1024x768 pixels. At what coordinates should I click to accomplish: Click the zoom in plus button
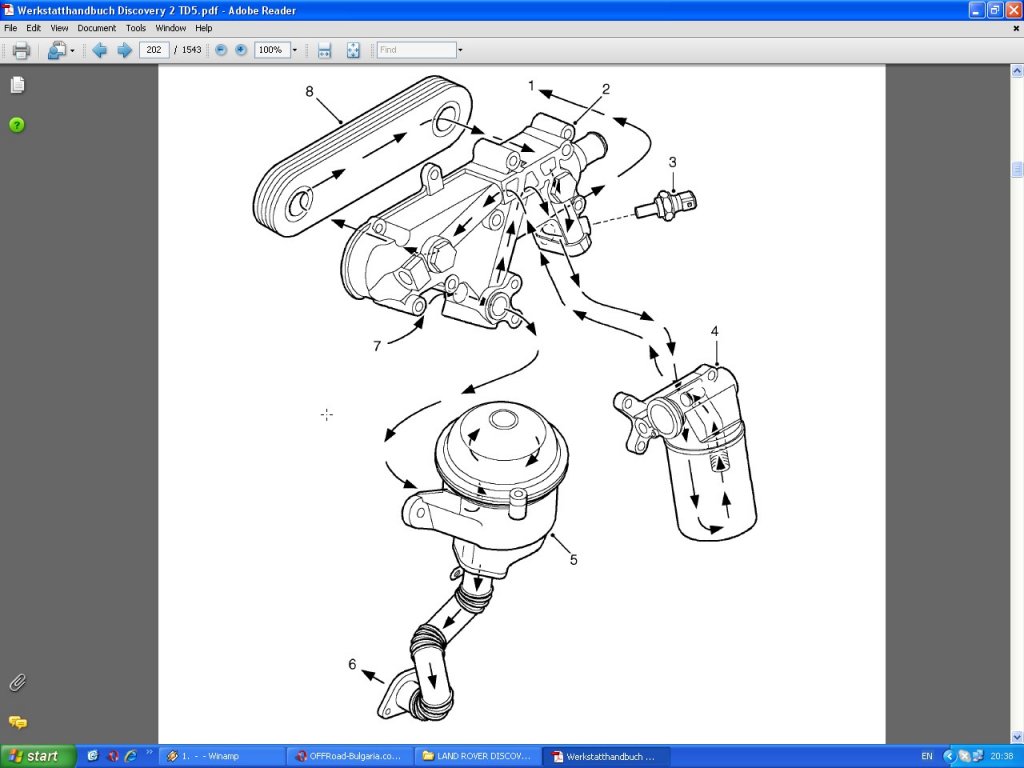coord(241,50)
